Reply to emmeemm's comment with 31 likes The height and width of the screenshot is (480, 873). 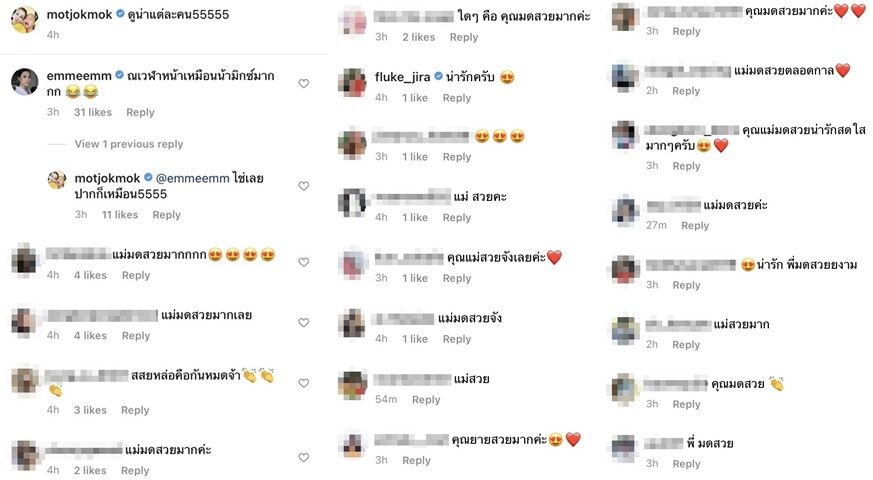click(140, 112)
